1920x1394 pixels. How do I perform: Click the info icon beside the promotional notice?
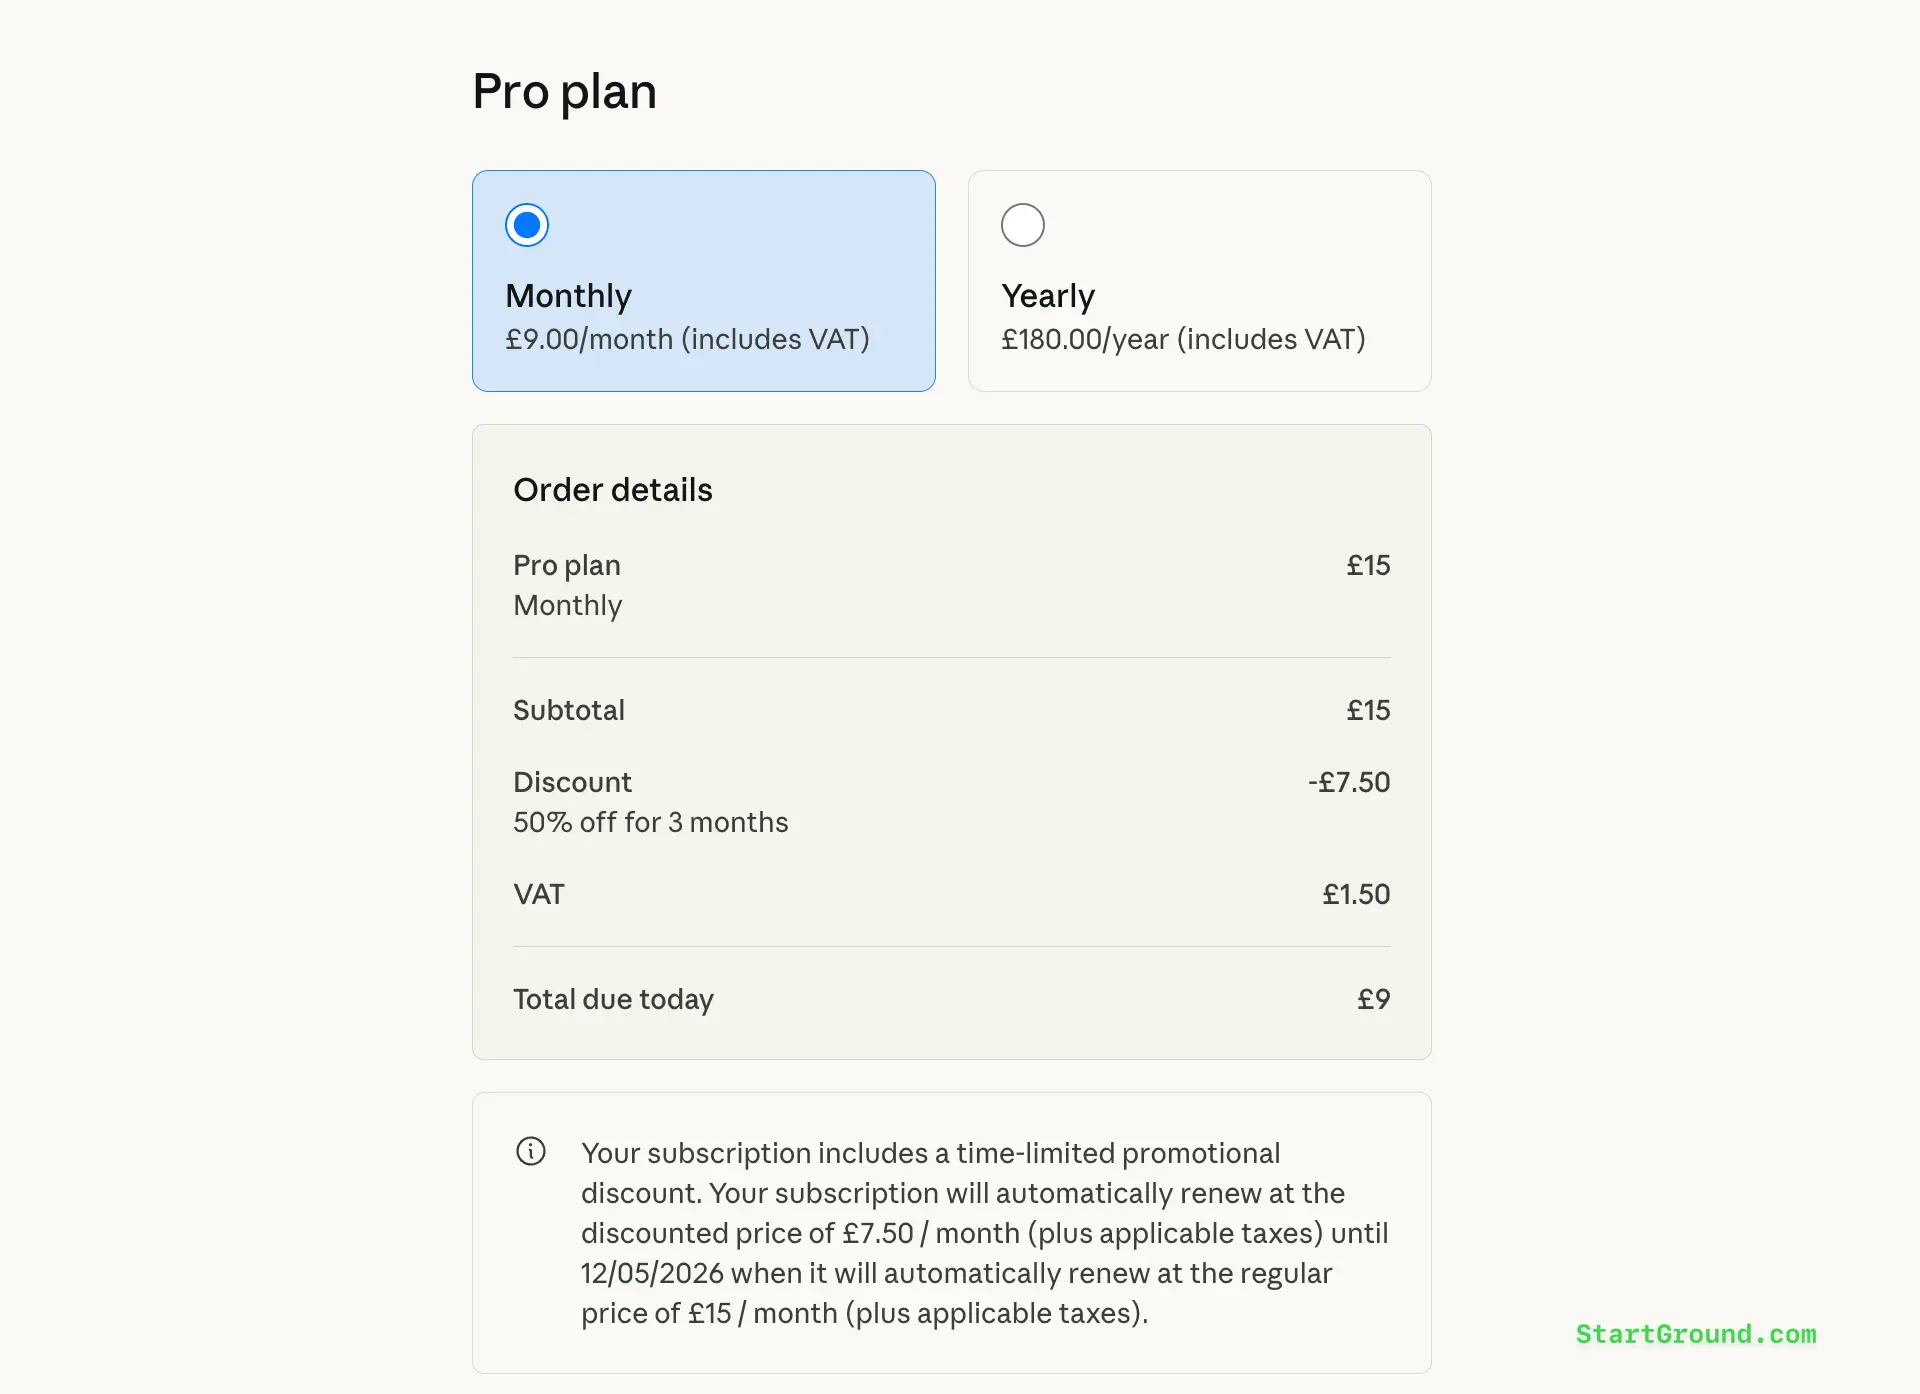pos(531,1152)
